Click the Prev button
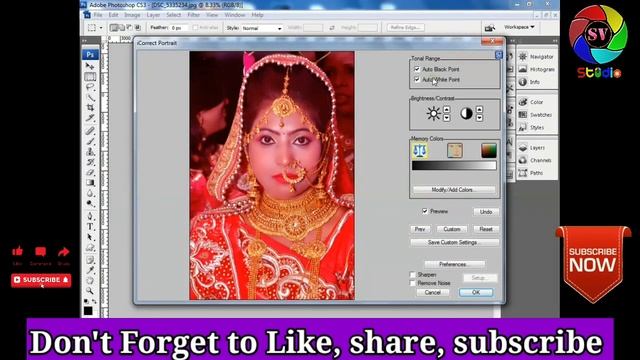Screen dimensions: 640x360 [x=420, y=229]
